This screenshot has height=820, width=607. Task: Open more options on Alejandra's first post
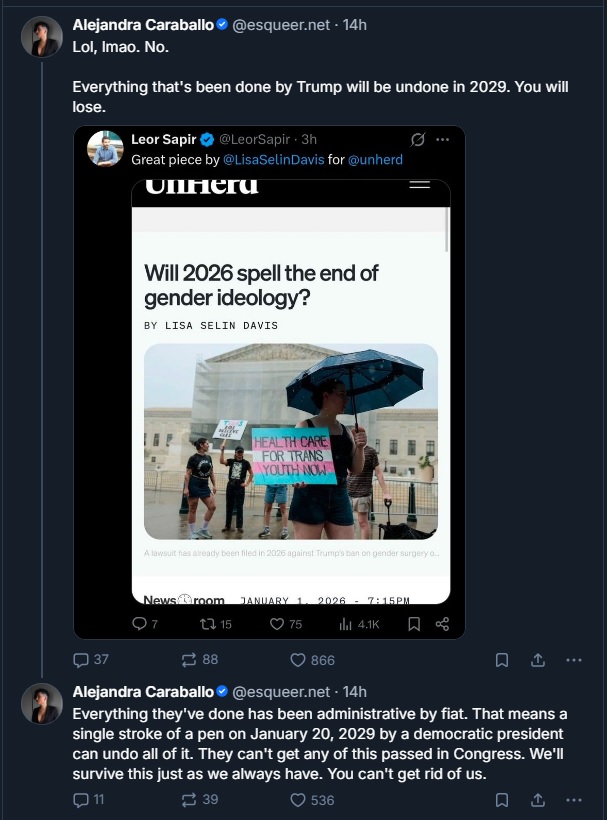tap(573, 660)
